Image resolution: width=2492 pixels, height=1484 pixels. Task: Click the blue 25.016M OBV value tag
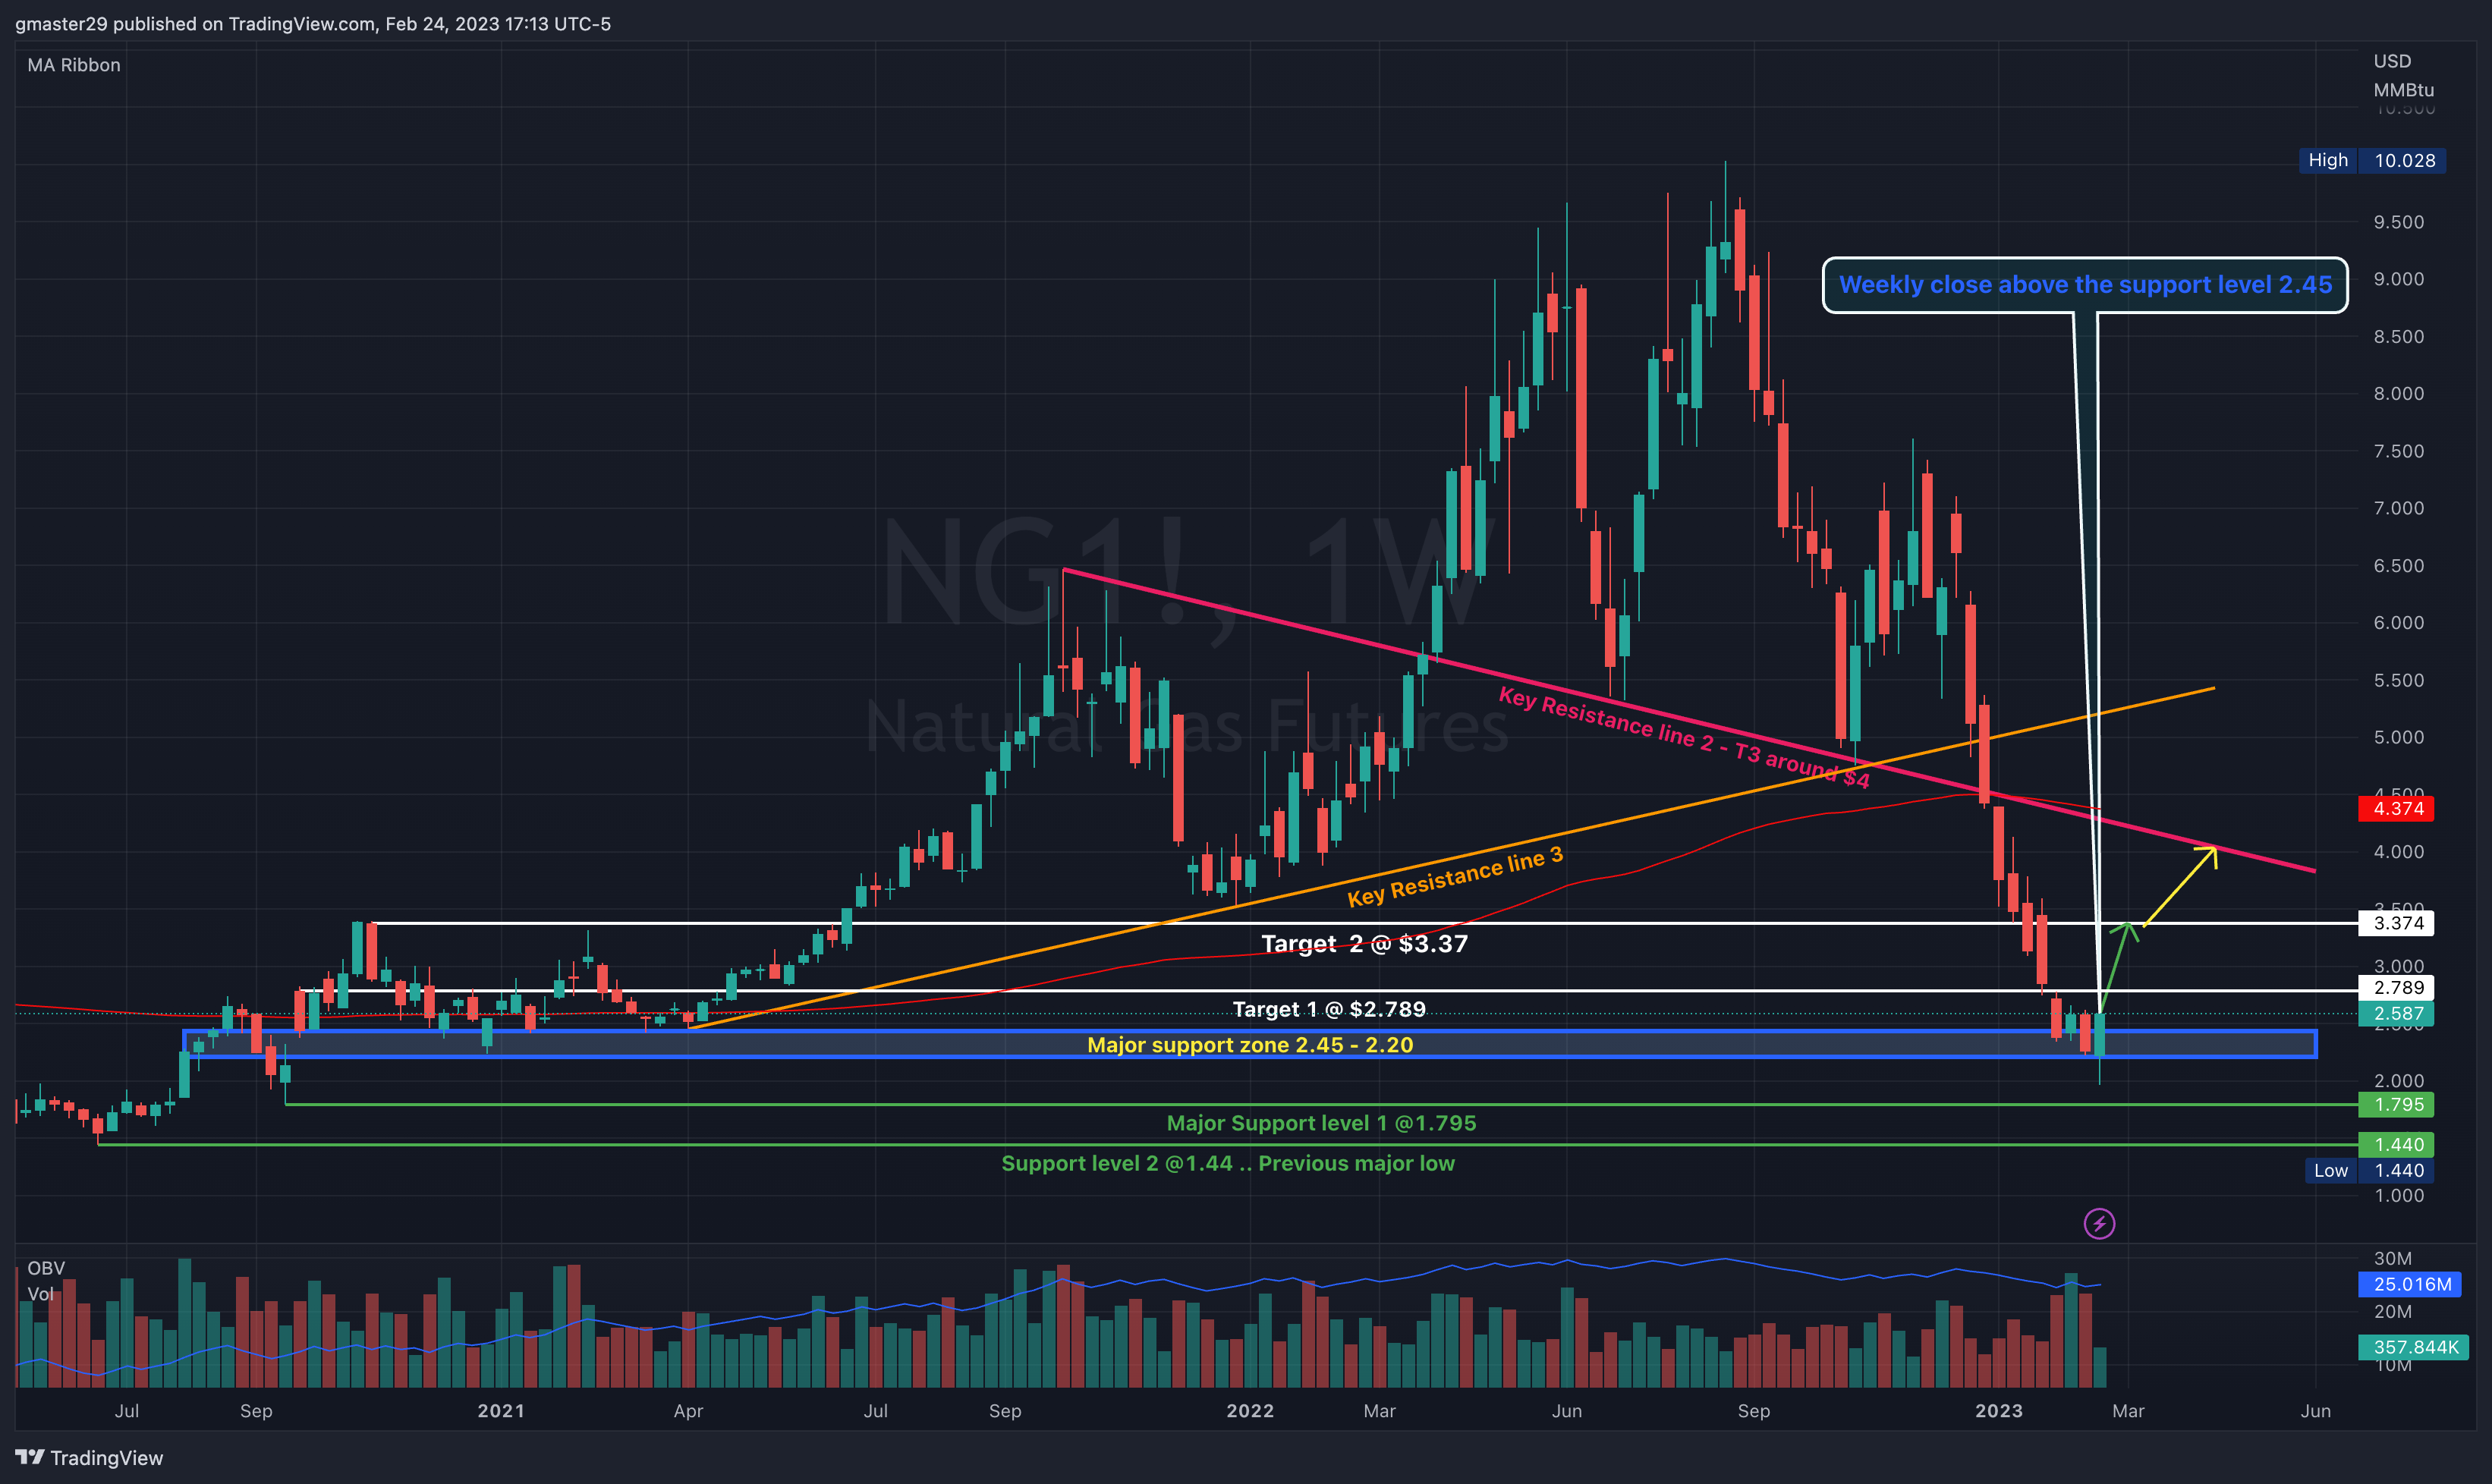coord(2409,1284)
